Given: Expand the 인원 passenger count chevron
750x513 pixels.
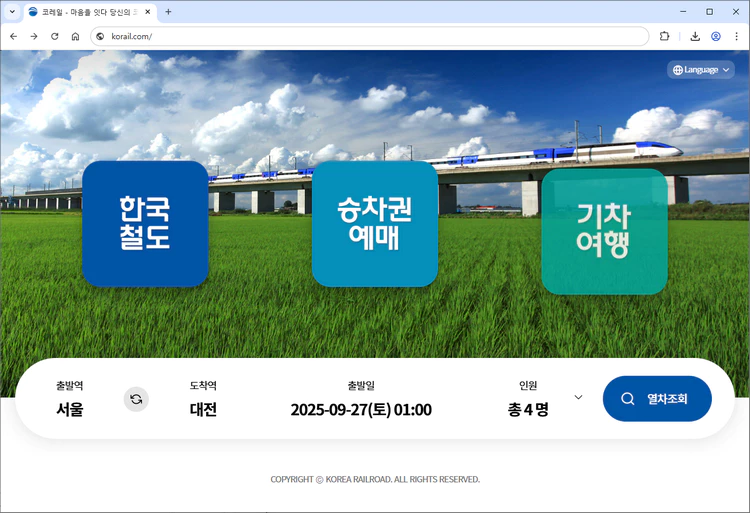Looking at the screenshot, I should tap(578, 397).
